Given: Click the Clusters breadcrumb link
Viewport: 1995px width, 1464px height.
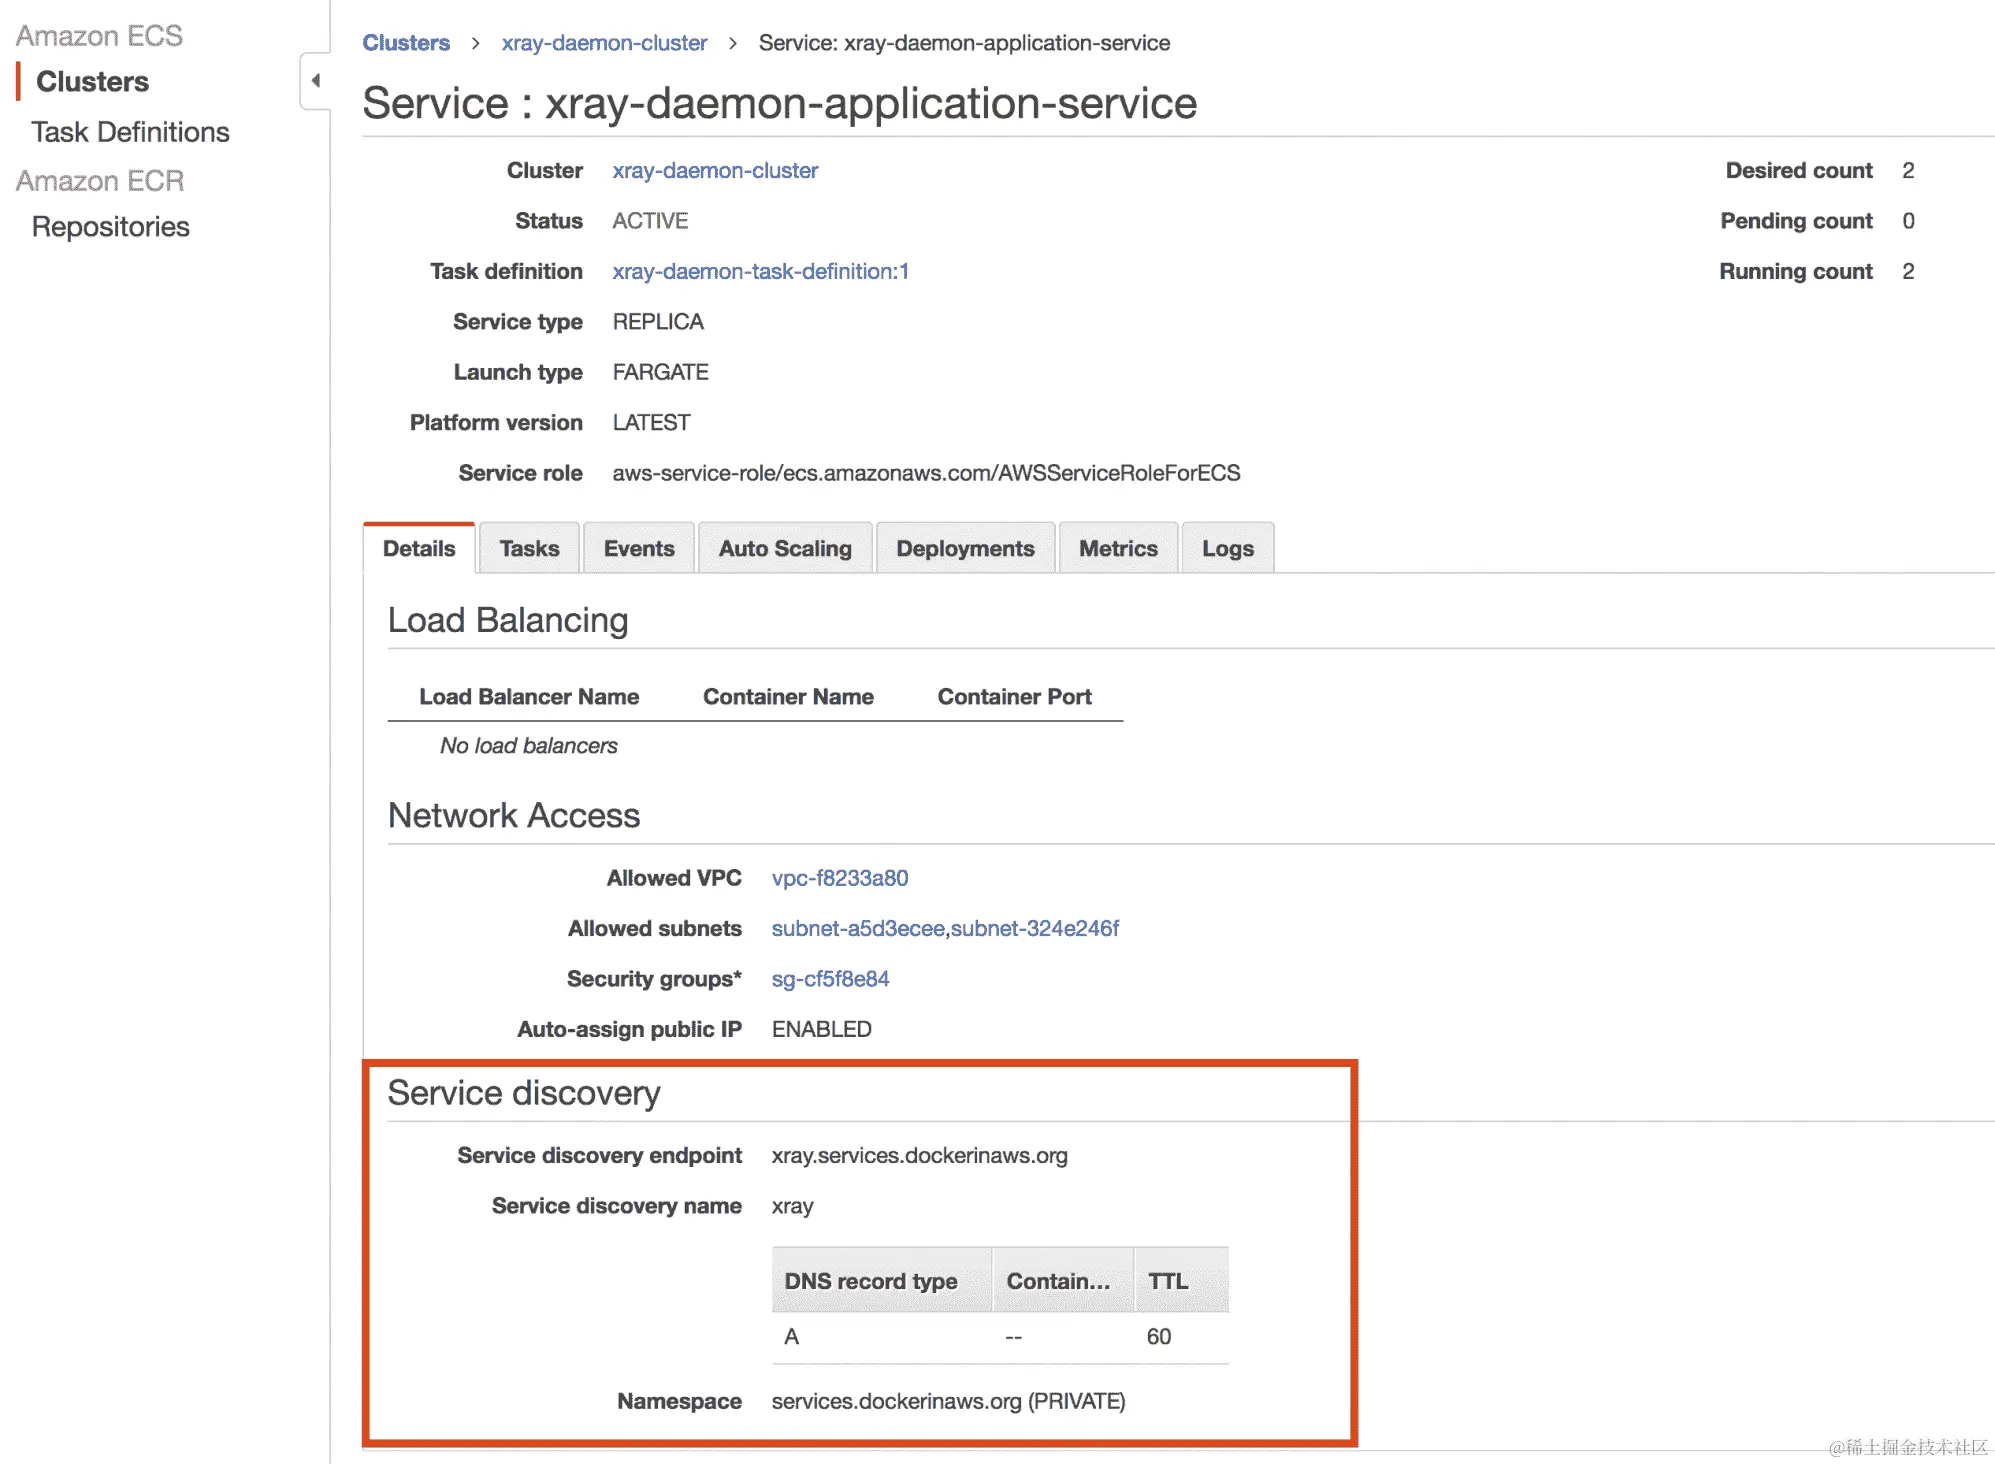Looking at the screenshot, I should point(406,43).
